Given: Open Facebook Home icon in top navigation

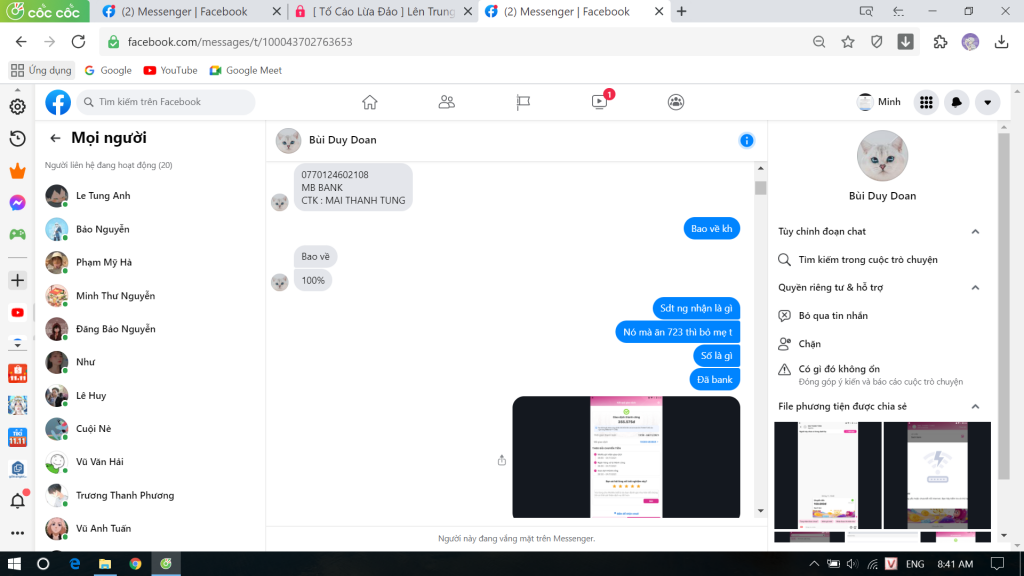Looking at the screenshot, I should [370, 102].
